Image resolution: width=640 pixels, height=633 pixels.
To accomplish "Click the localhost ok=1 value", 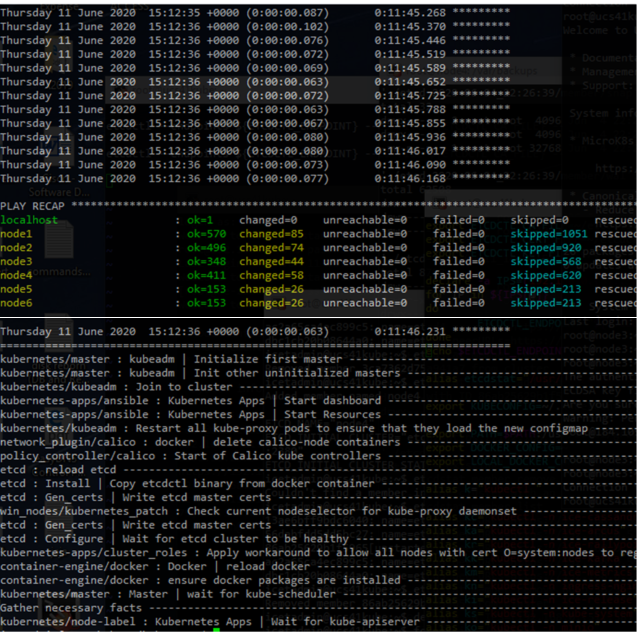I will (x=200, y=220).
